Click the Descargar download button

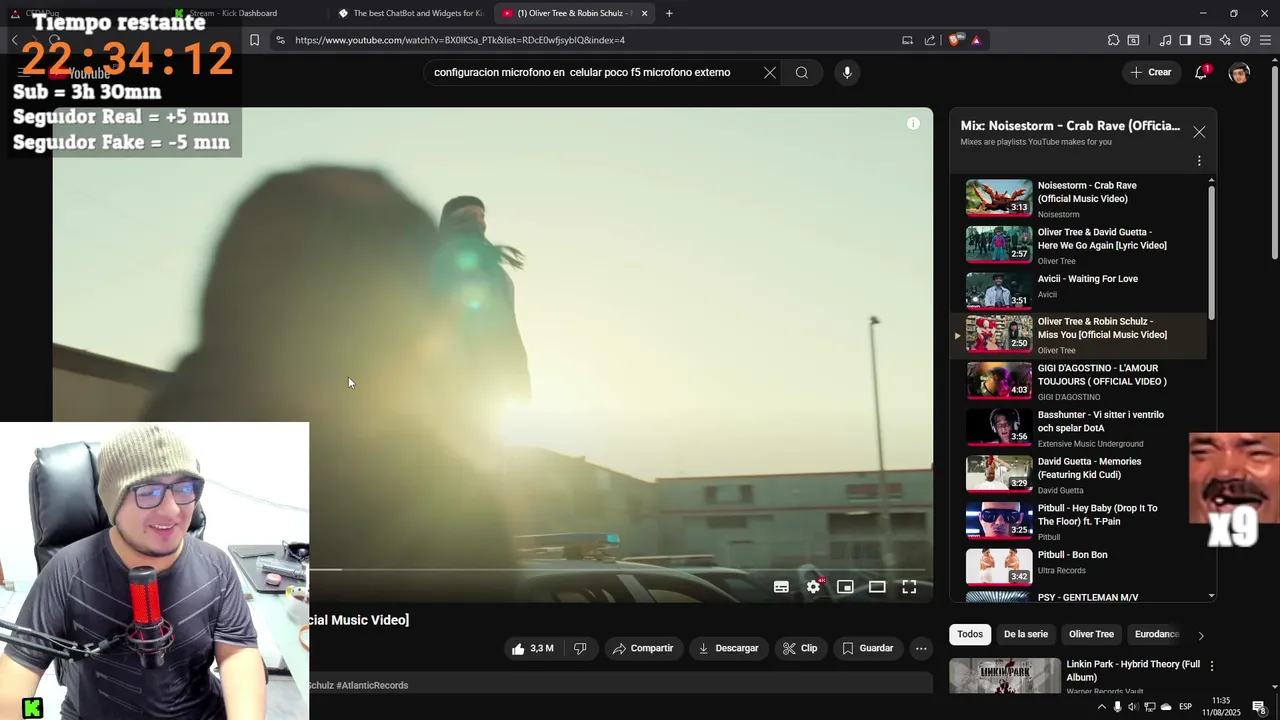pos(728,648)
